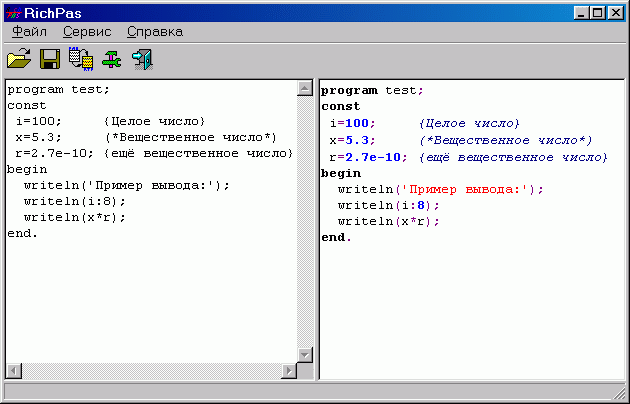Image resolution: width=630 pixels, height=404 pixels.
Task: Click the vertical scrollbar up arrow
Action: coord(305,88)
